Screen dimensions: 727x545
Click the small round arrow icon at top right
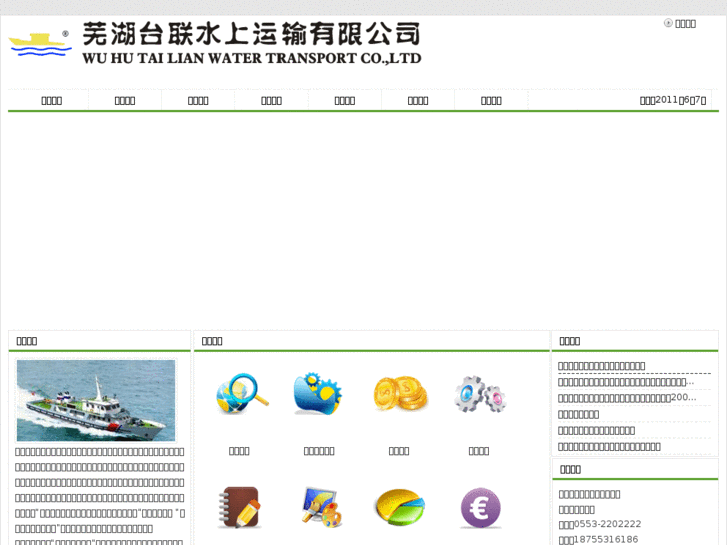668,23
